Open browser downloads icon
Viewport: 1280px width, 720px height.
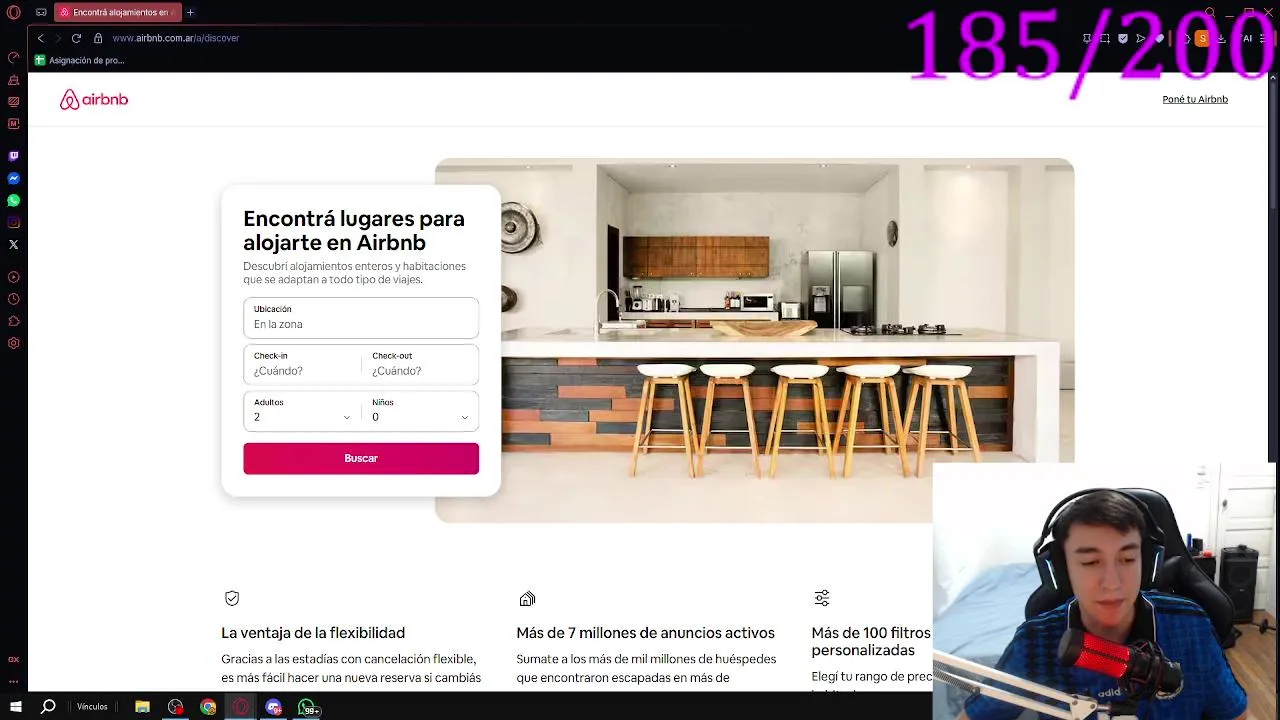coord(1221,38)
